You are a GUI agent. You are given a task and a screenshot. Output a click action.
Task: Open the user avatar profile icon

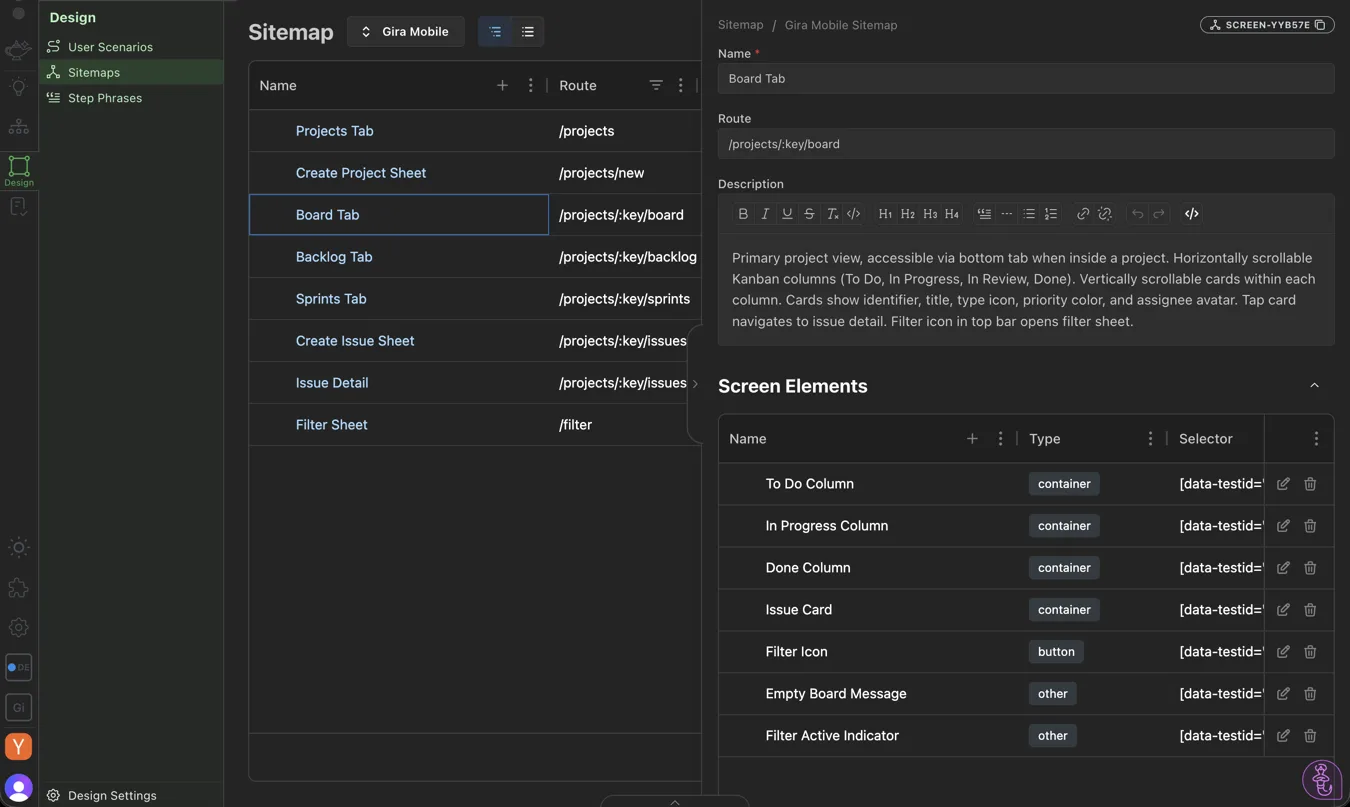click(18, 788)
